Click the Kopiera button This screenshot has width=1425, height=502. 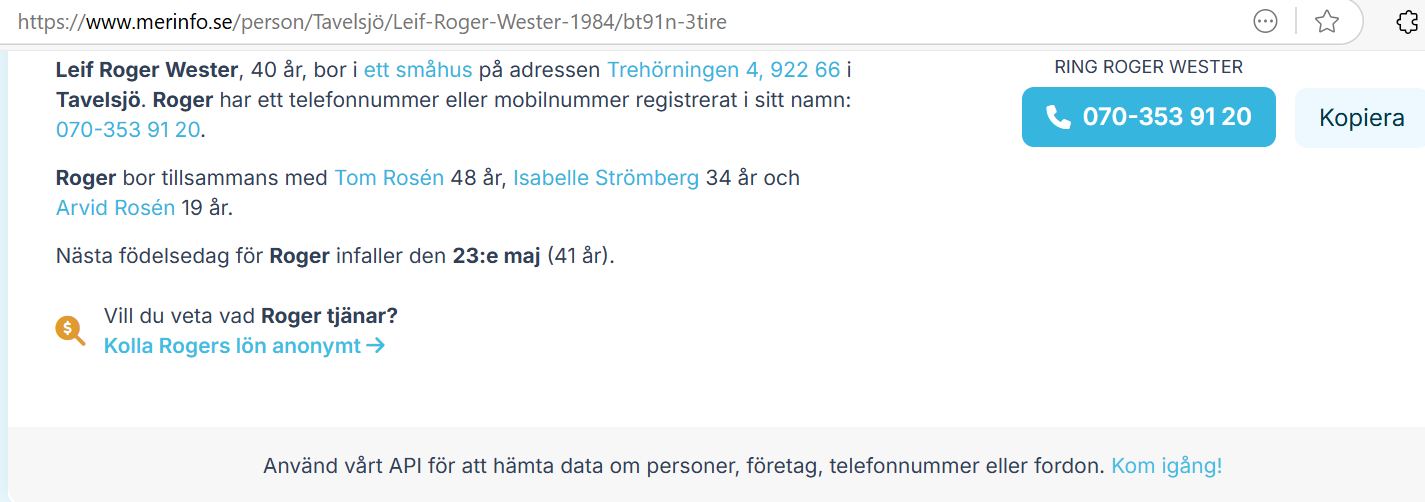click(1361, 117)
